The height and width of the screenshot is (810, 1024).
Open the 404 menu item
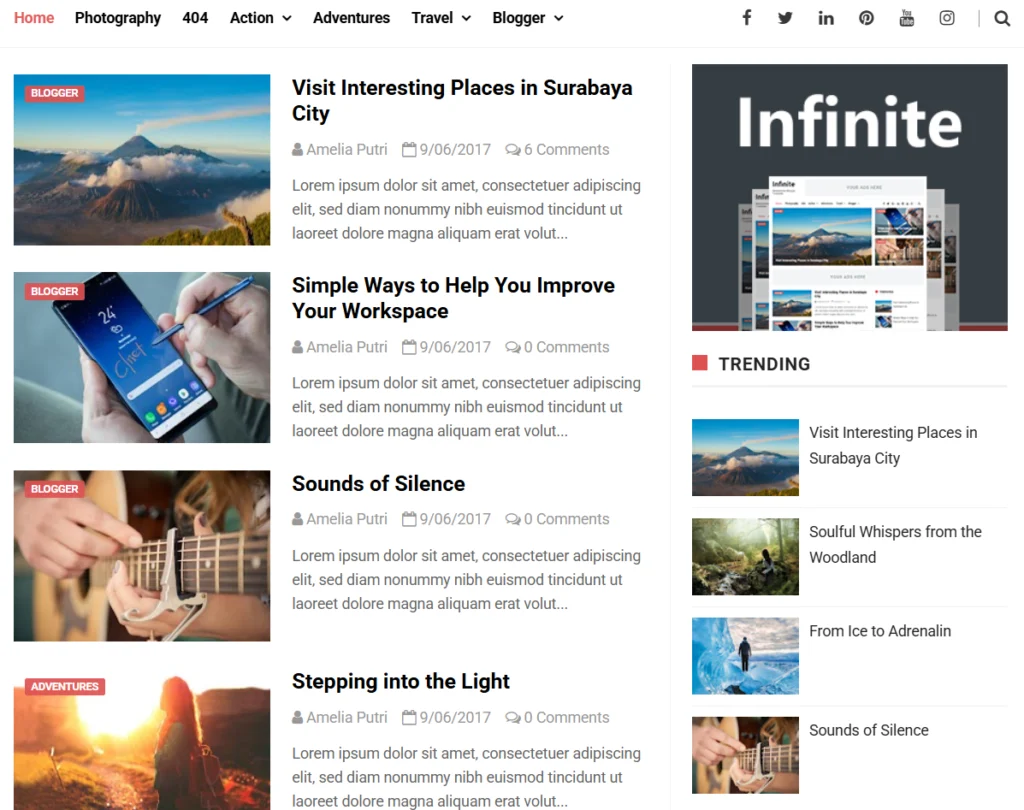[195, 18]
